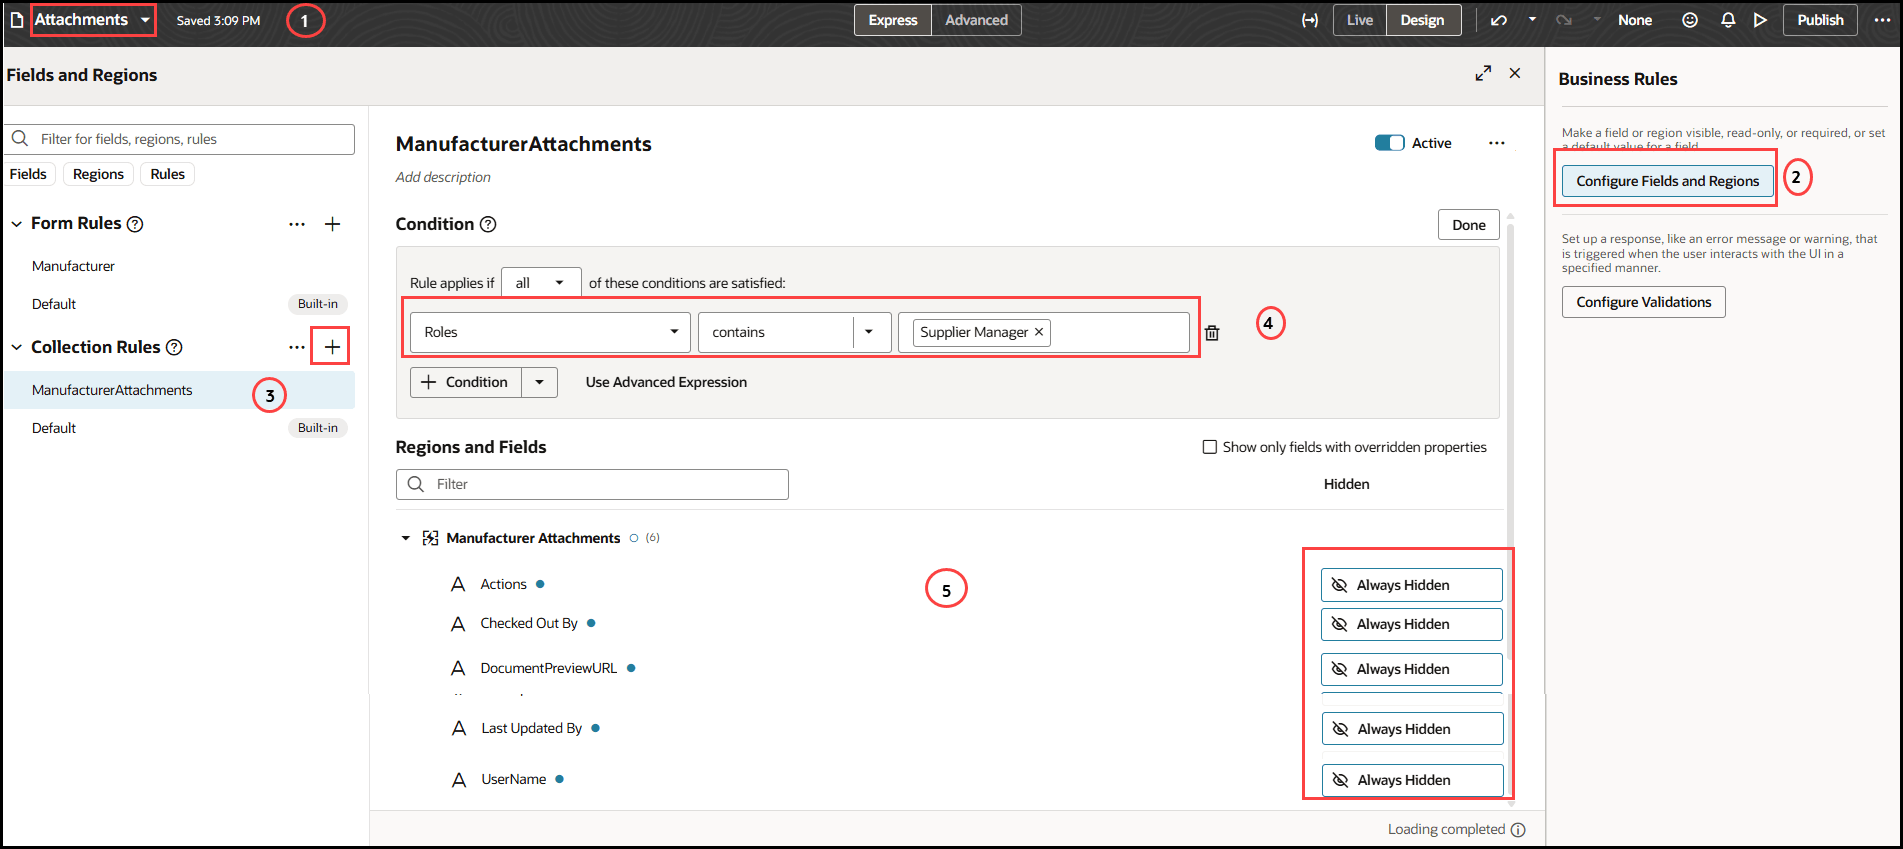The width and height of the screenshot is (1903, 849).
Task: Click the variables (x) icon in top bar
Action: tap(1309, 20)
